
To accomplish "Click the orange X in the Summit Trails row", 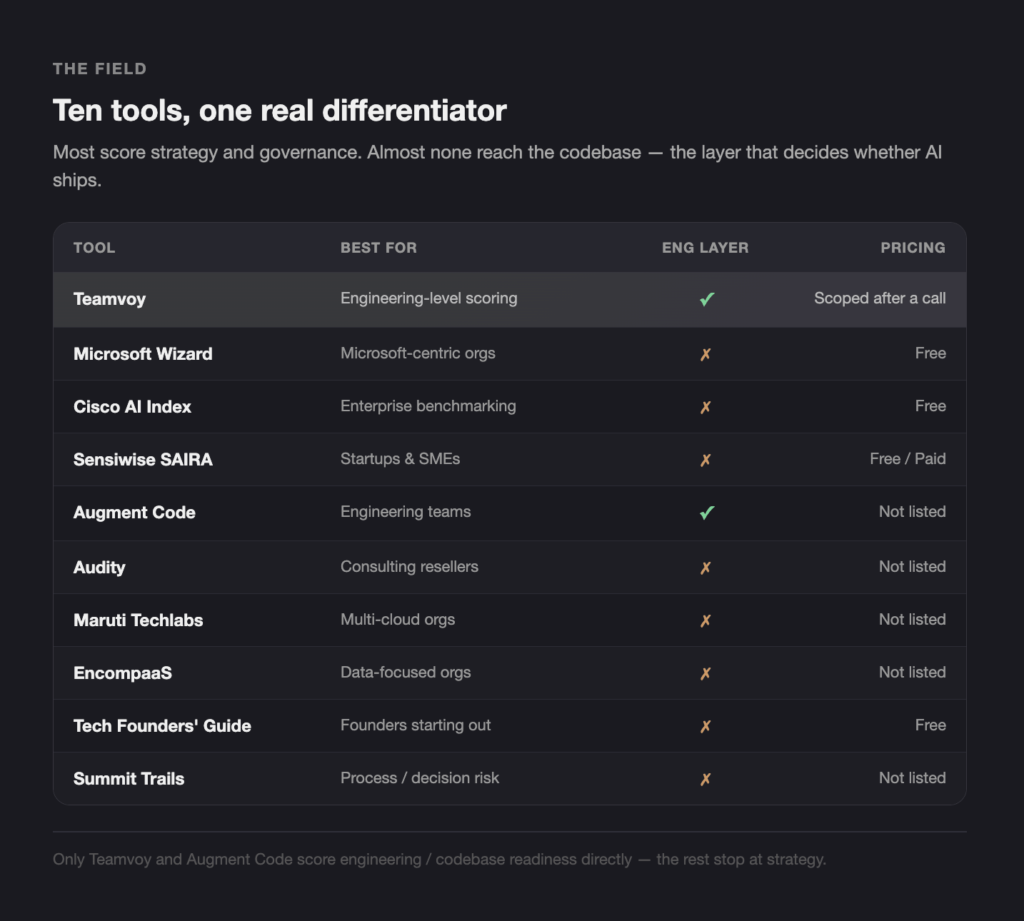I will click(705, 779).
